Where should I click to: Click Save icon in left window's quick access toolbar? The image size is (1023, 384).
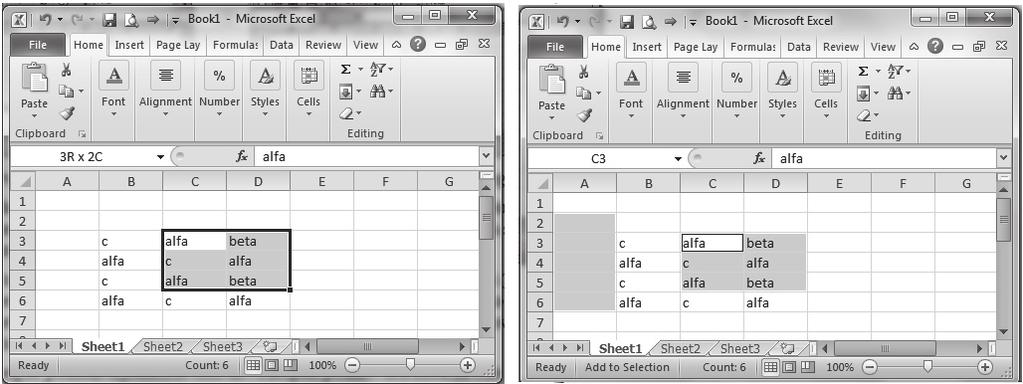click(110, 21)
